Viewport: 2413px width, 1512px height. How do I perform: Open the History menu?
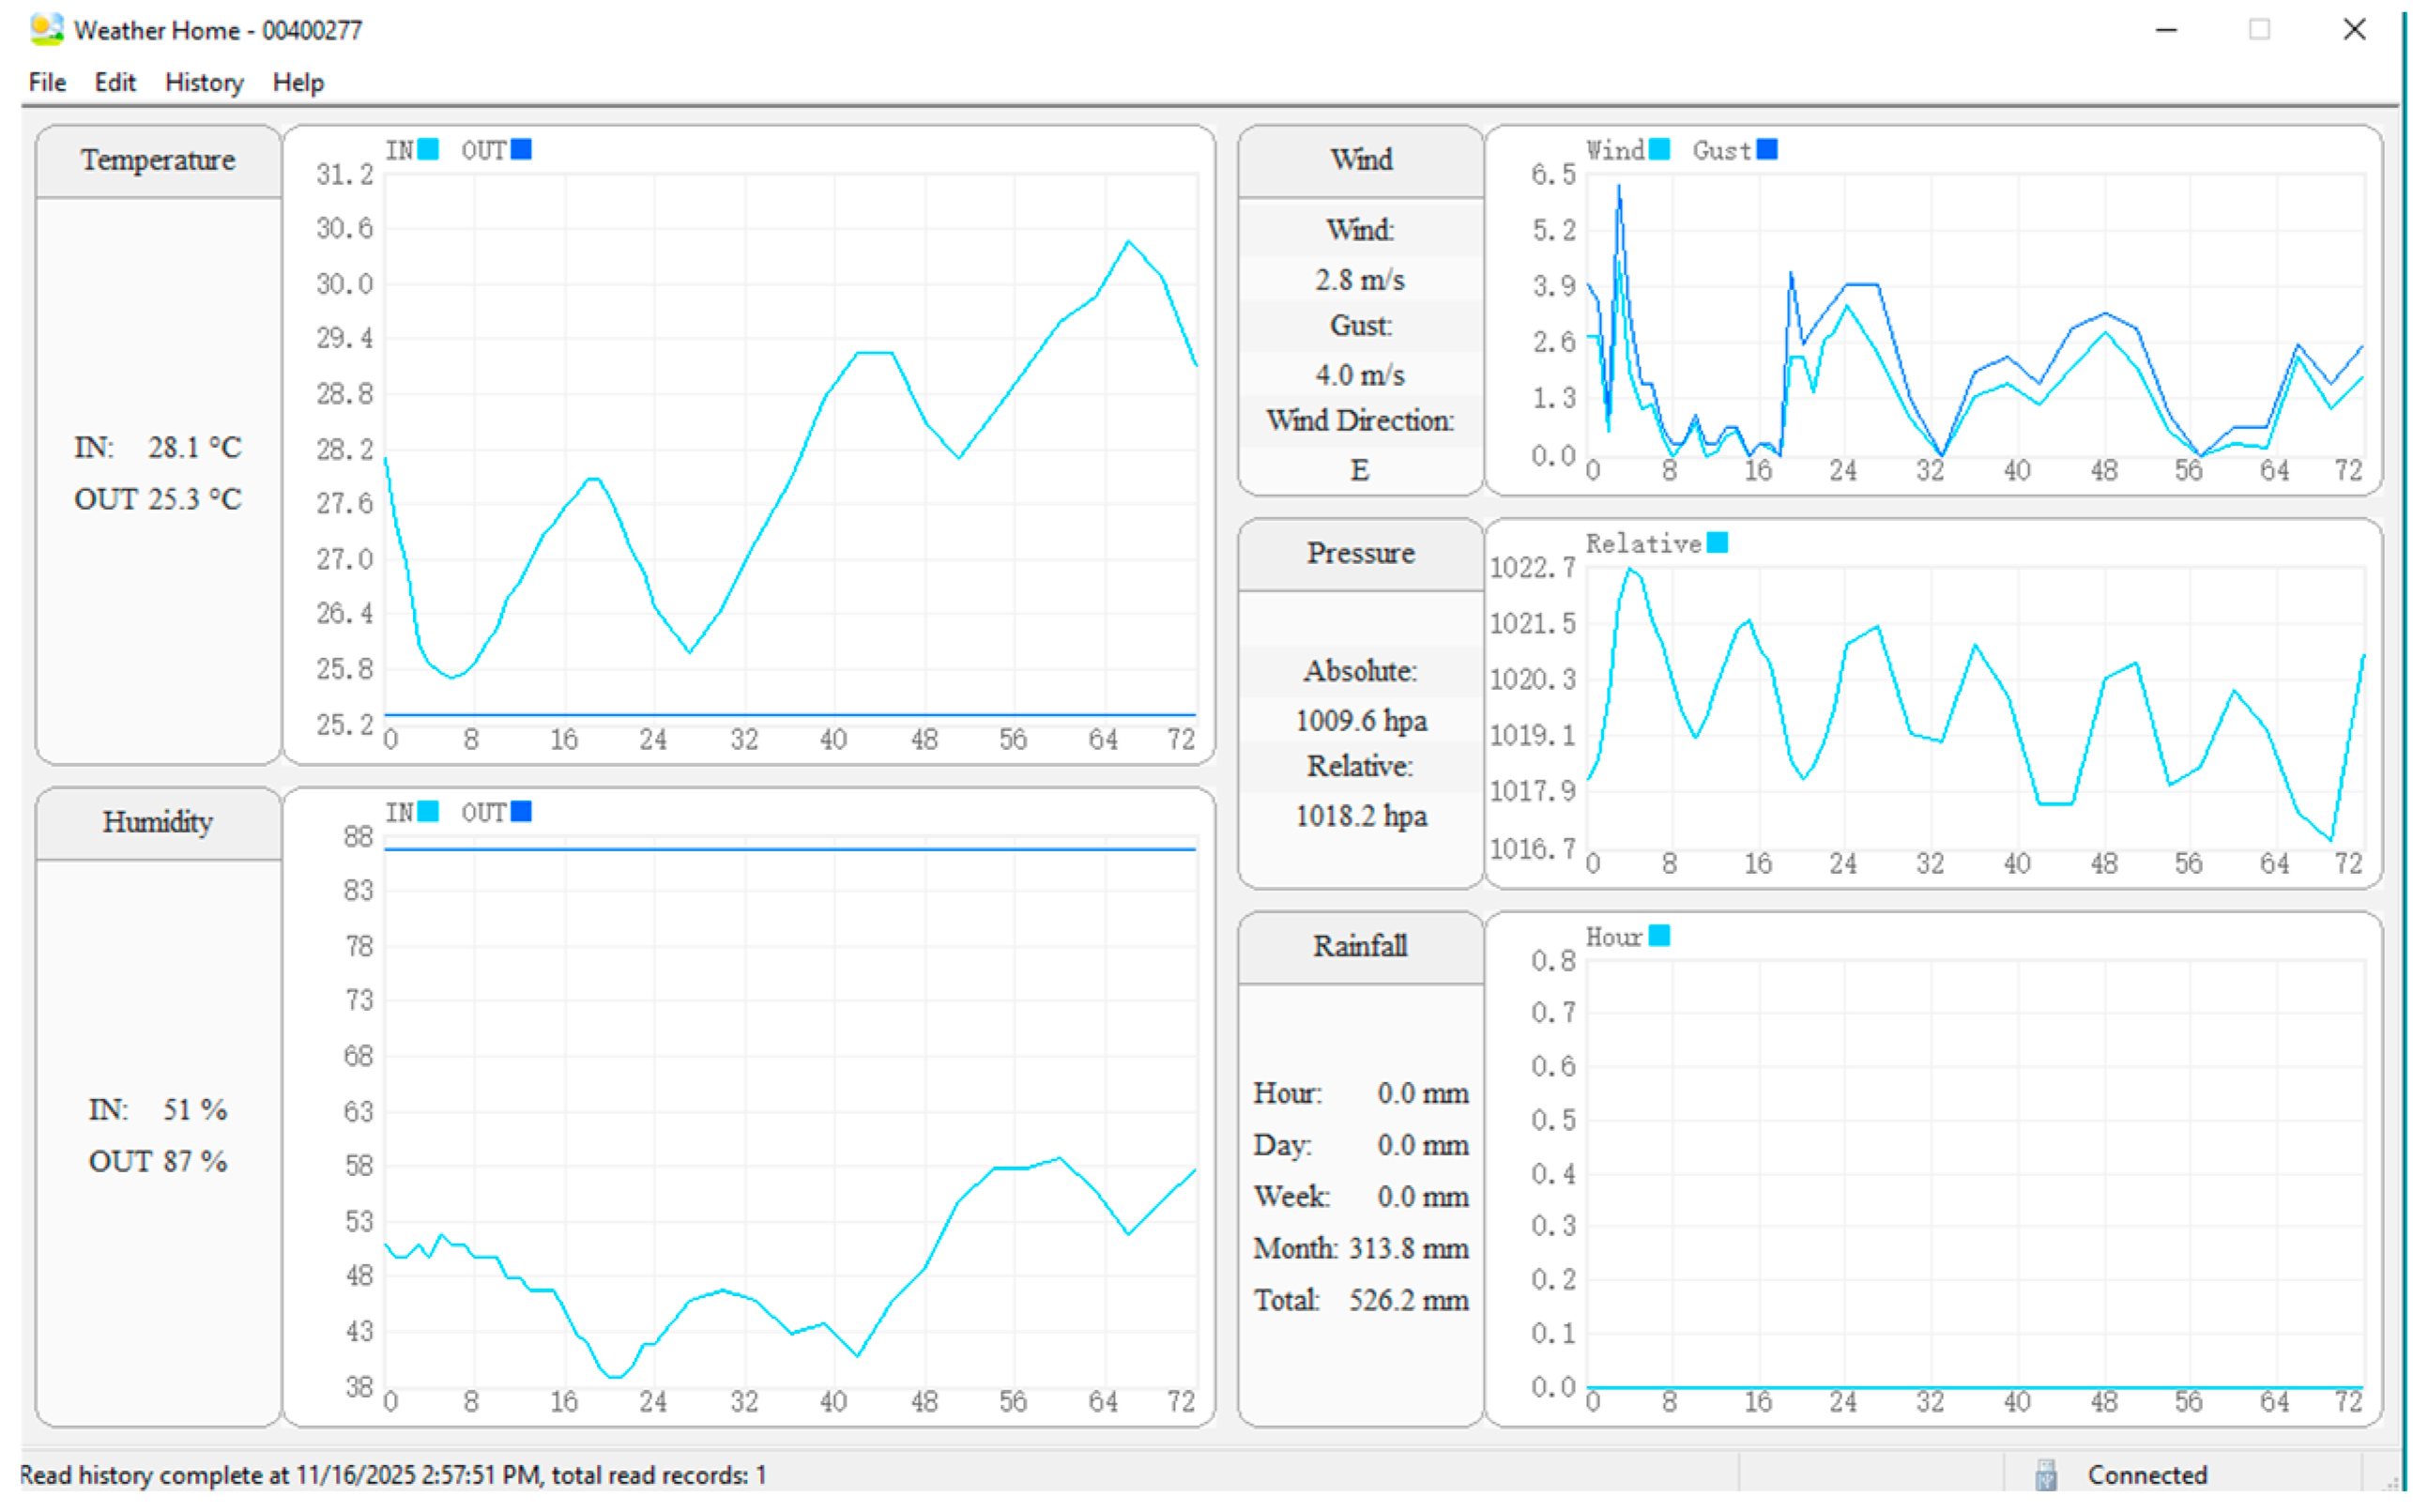pos(204,82)
